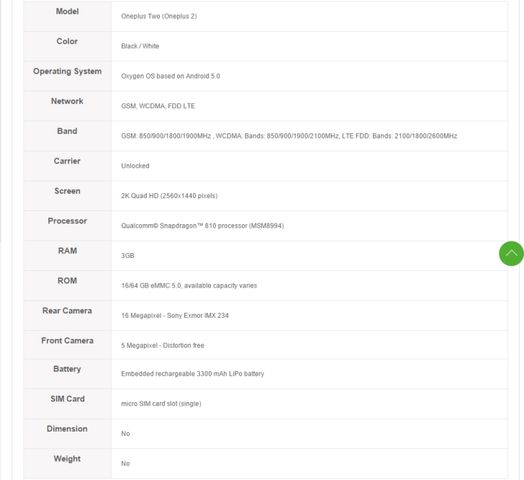
Task: Click the 3300 mAh battery description
Action: [192, 373]
